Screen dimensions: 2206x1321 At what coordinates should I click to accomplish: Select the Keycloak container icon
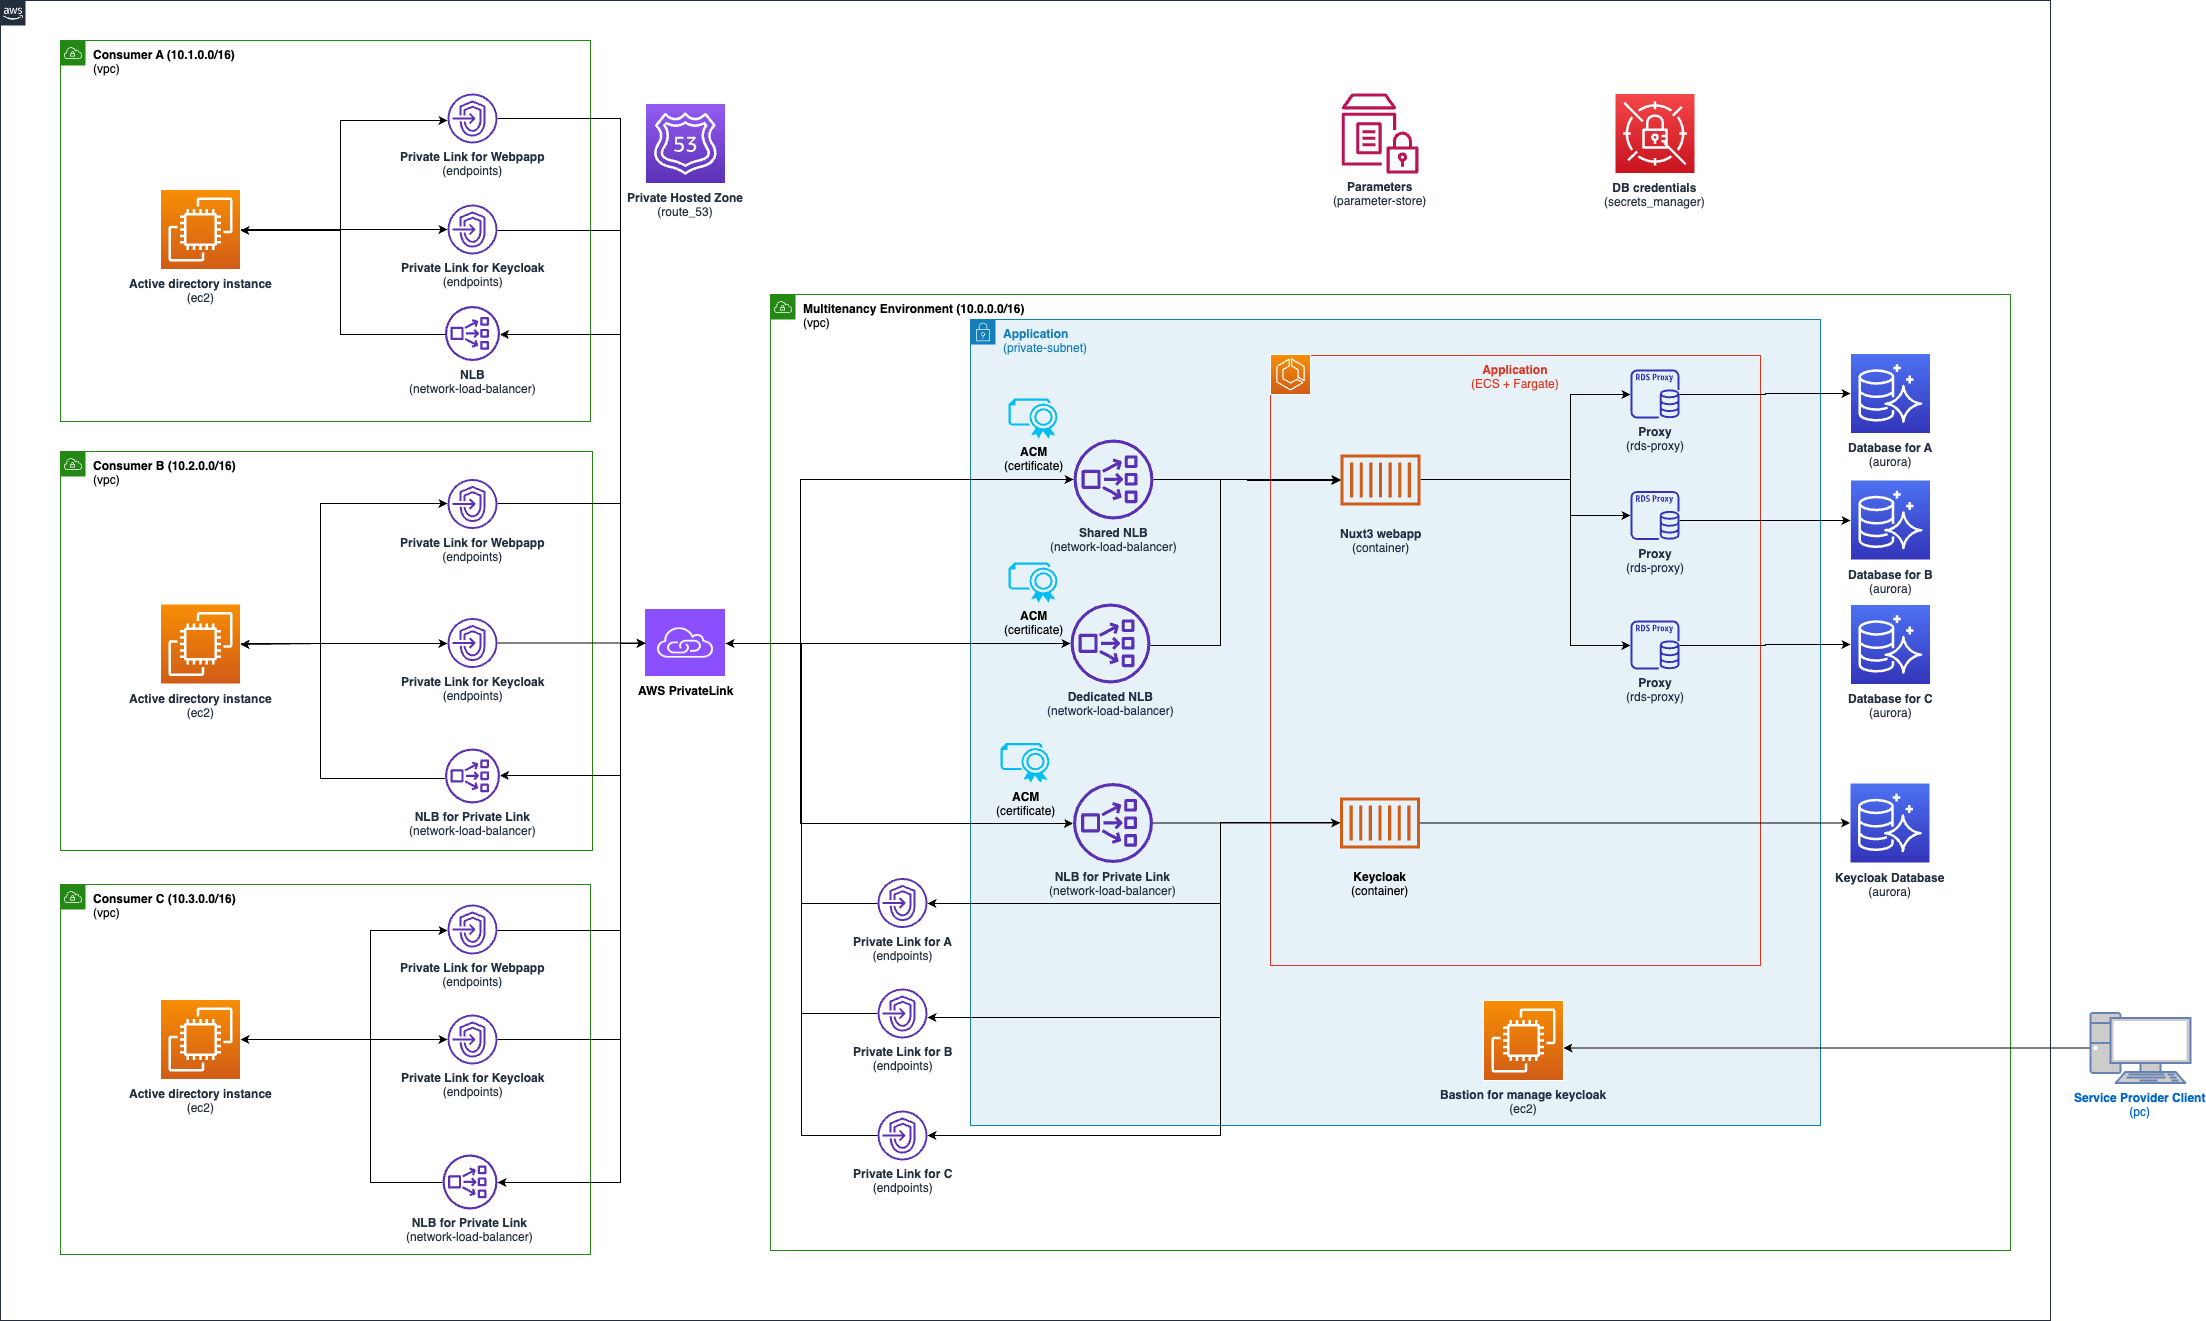[1380, 823]
